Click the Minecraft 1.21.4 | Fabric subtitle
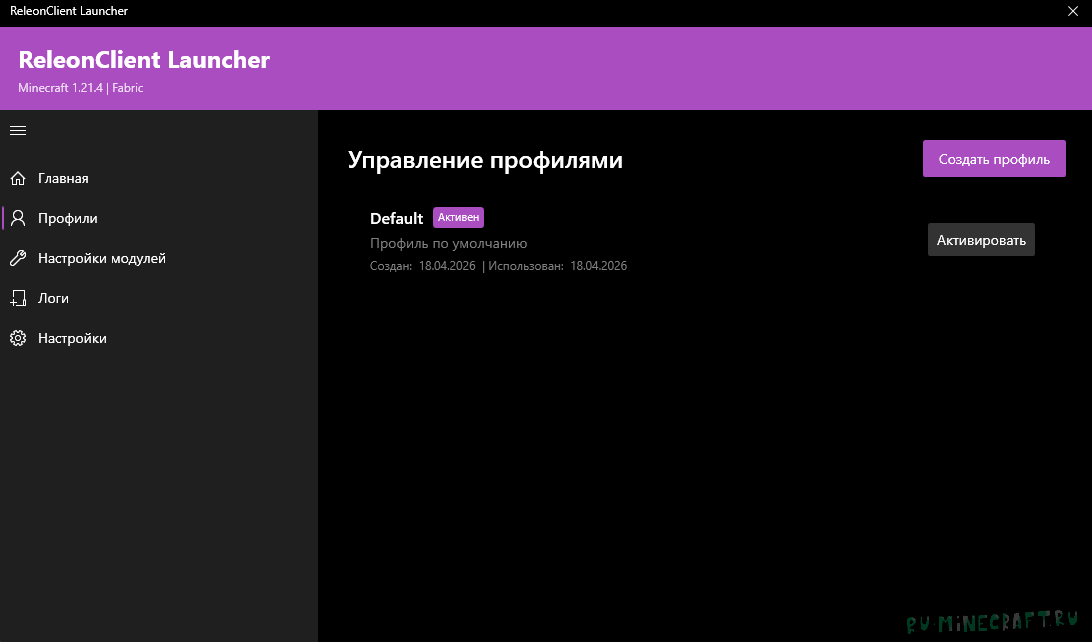1092x642 pixels. (x=81, y=88)
